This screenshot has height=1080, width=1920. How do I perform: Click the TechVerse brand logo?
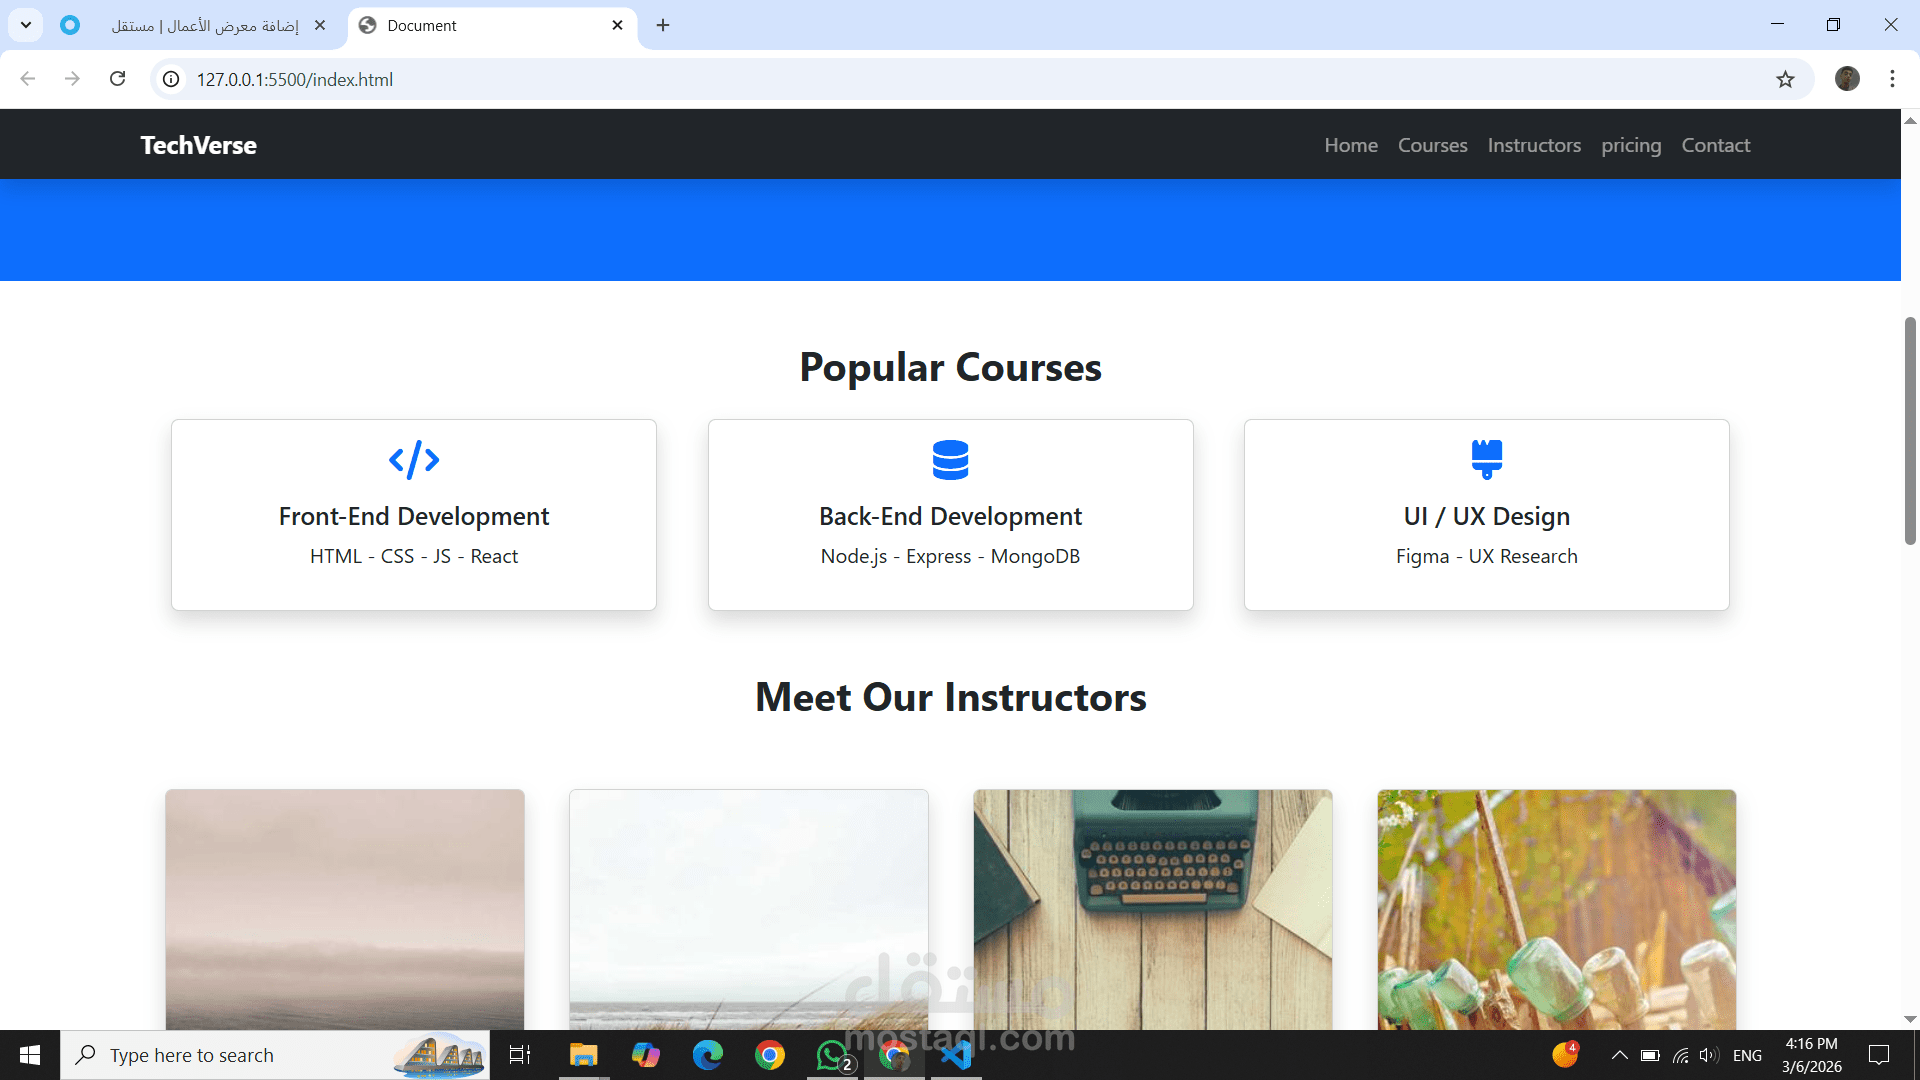tap(198, 145)
